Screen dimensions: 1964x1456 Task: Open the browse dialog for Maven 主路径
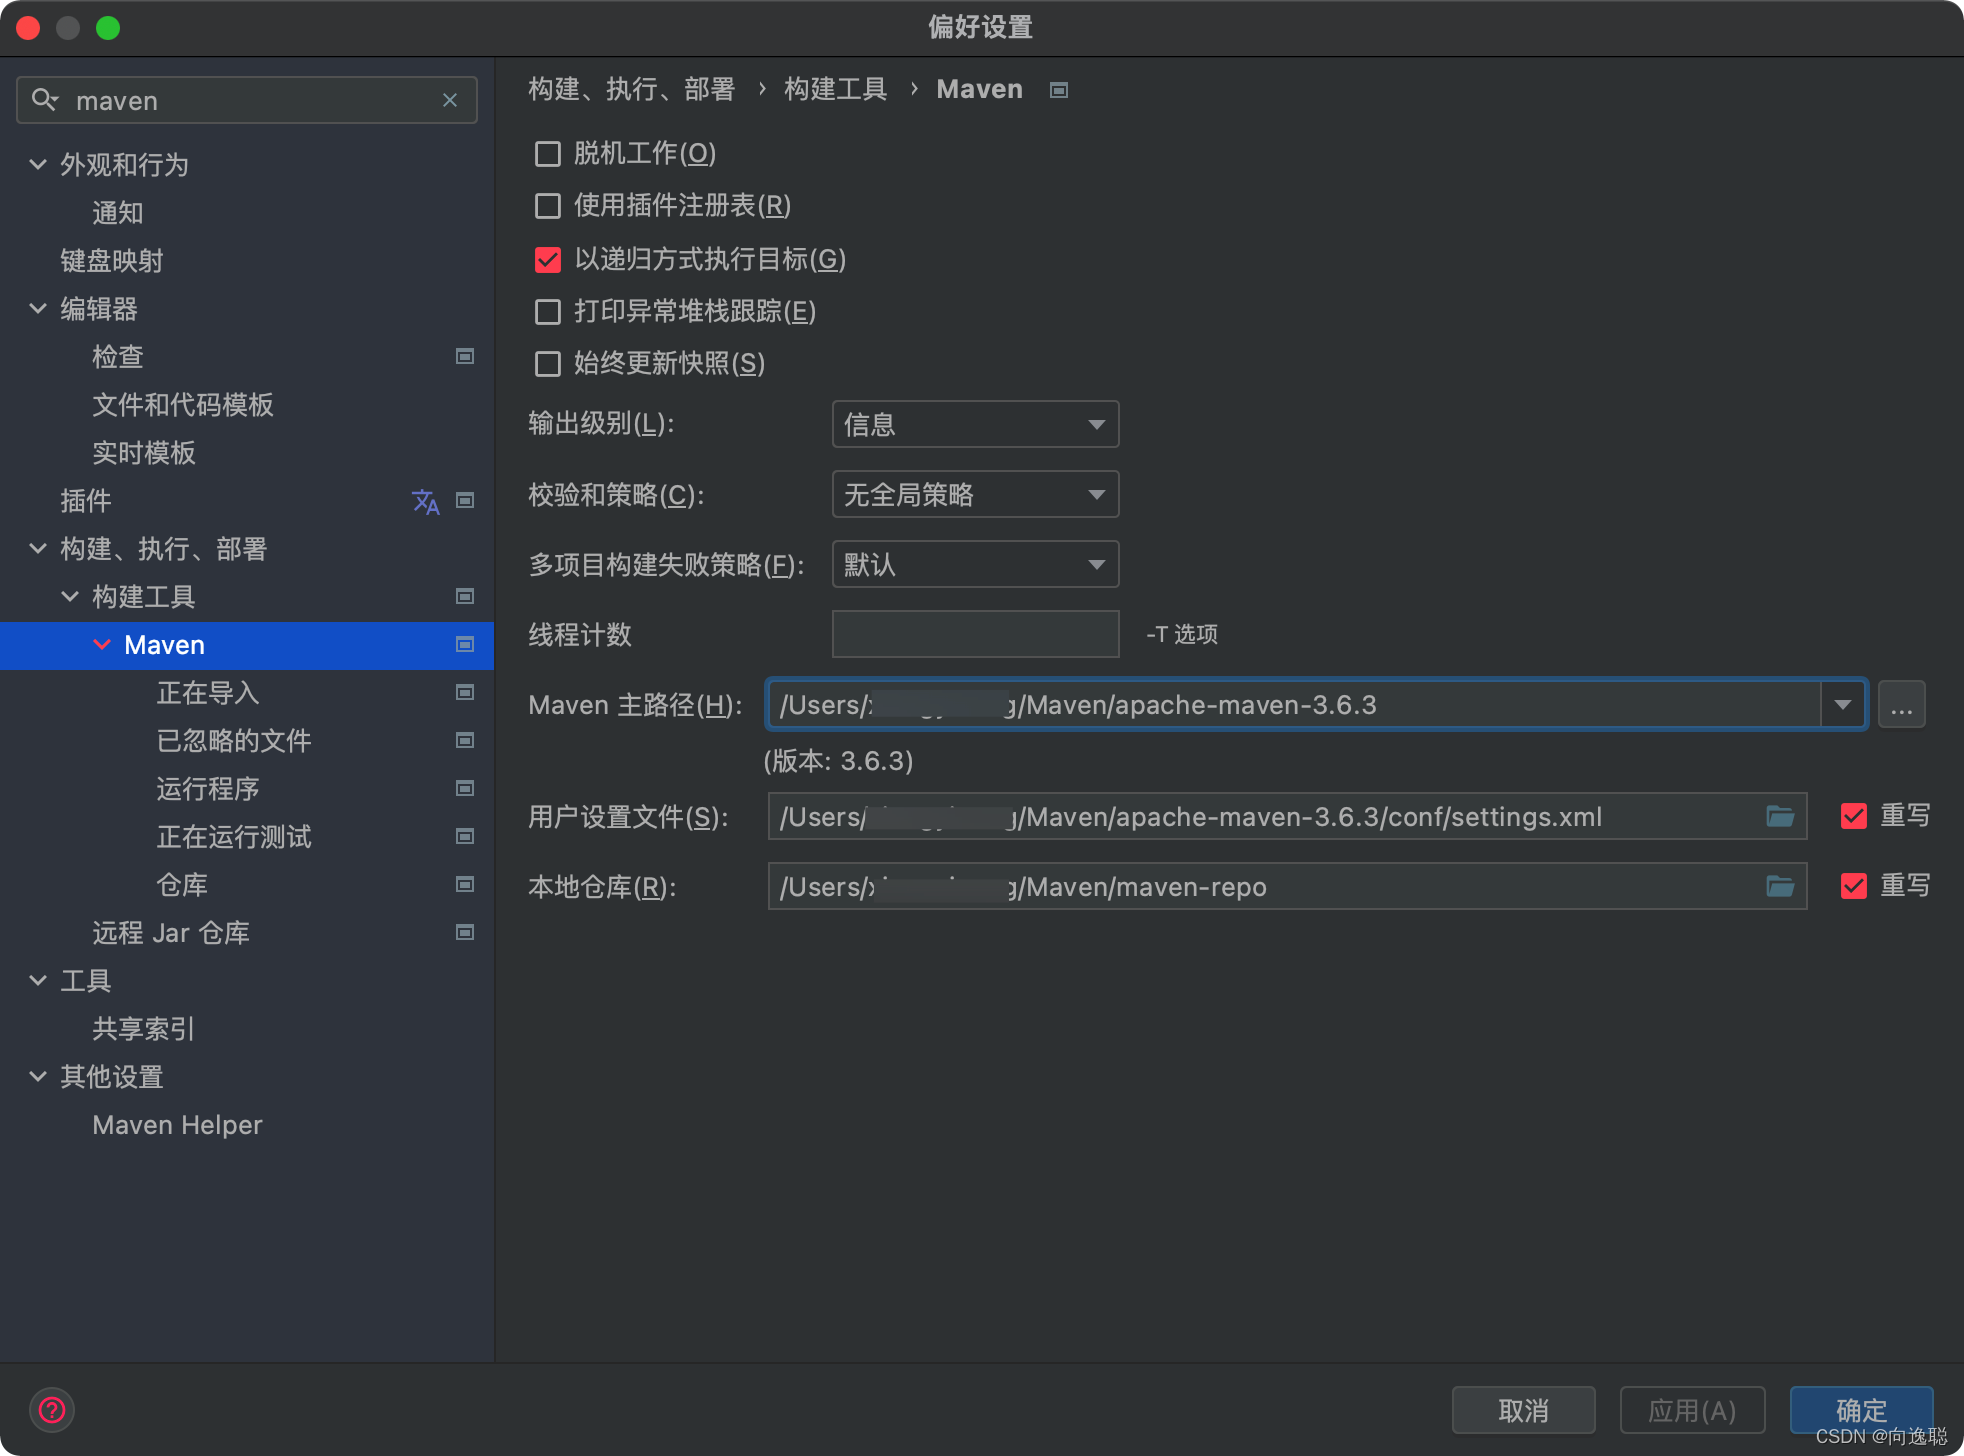pos(1901,705)
